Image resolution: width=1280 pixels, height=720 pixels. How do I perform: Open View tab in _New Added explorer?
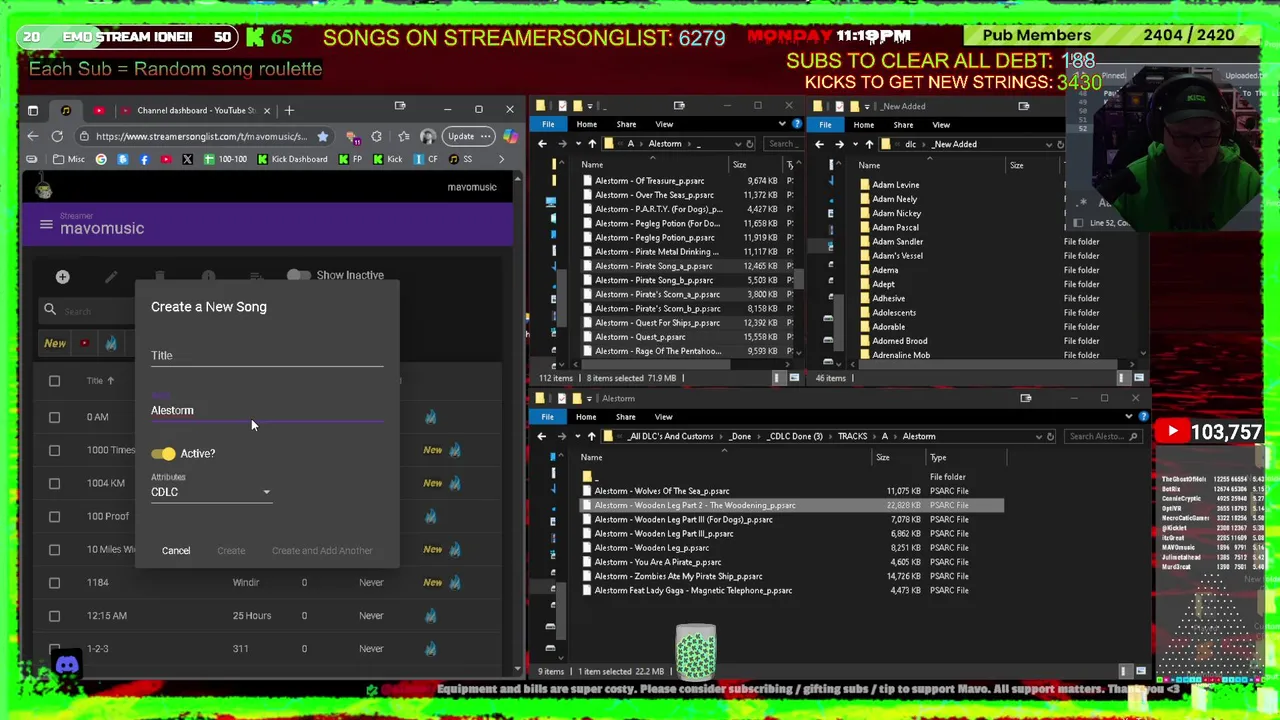941,125
